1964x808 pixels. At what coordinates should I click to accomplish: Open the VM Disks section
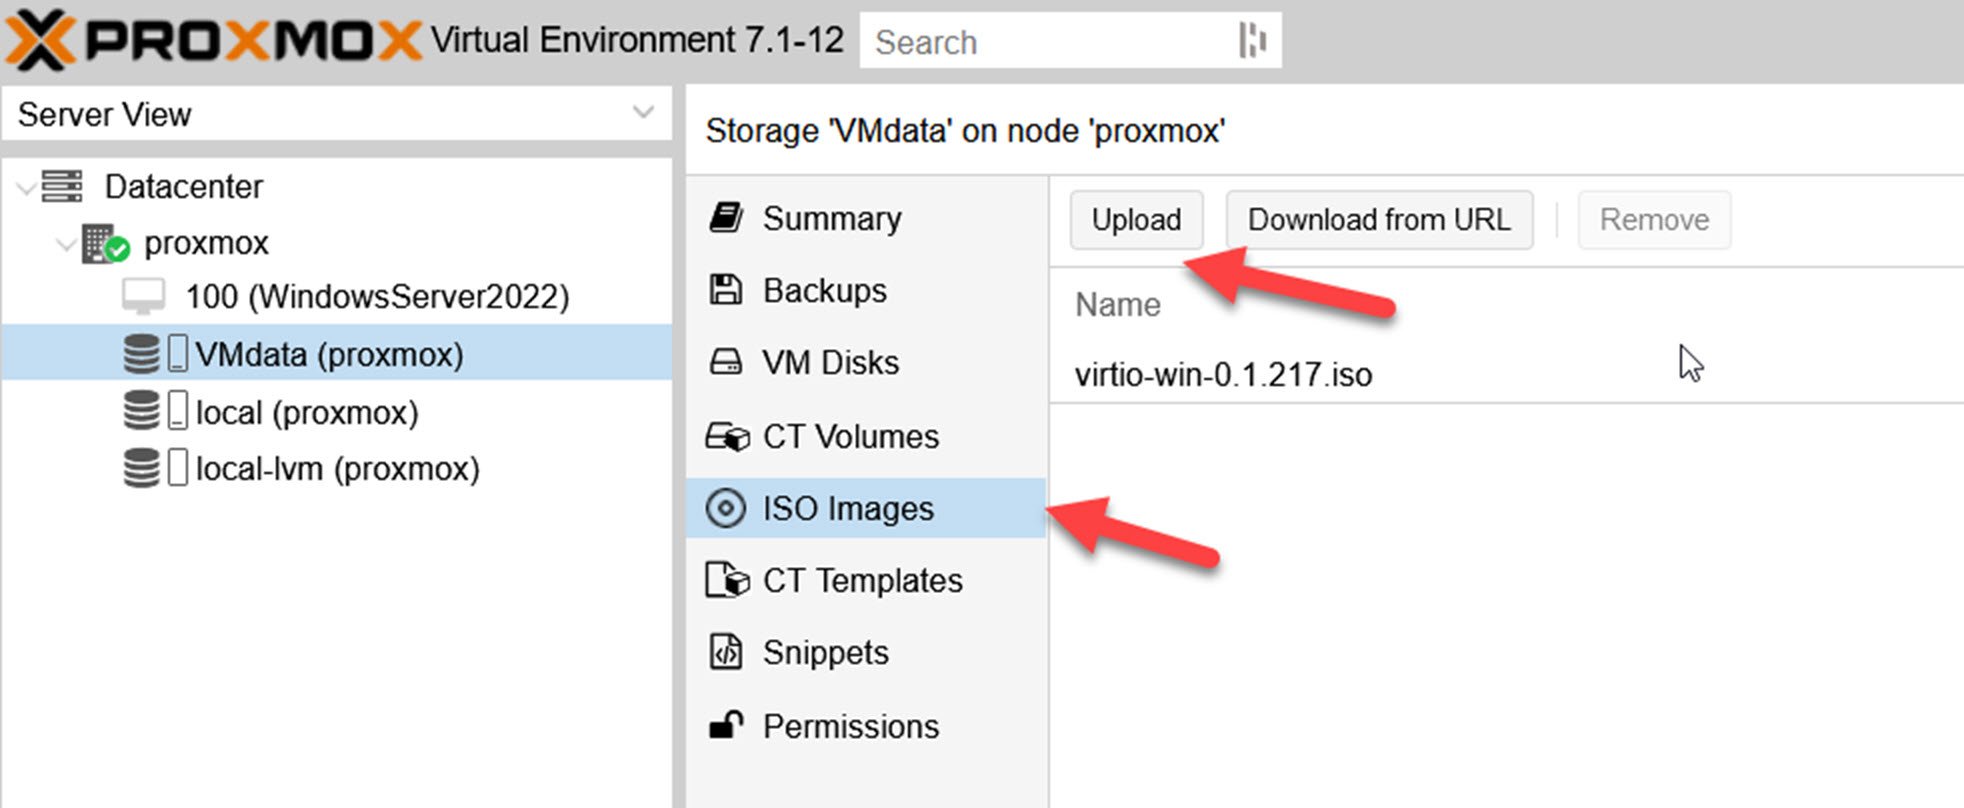(830, 362)
